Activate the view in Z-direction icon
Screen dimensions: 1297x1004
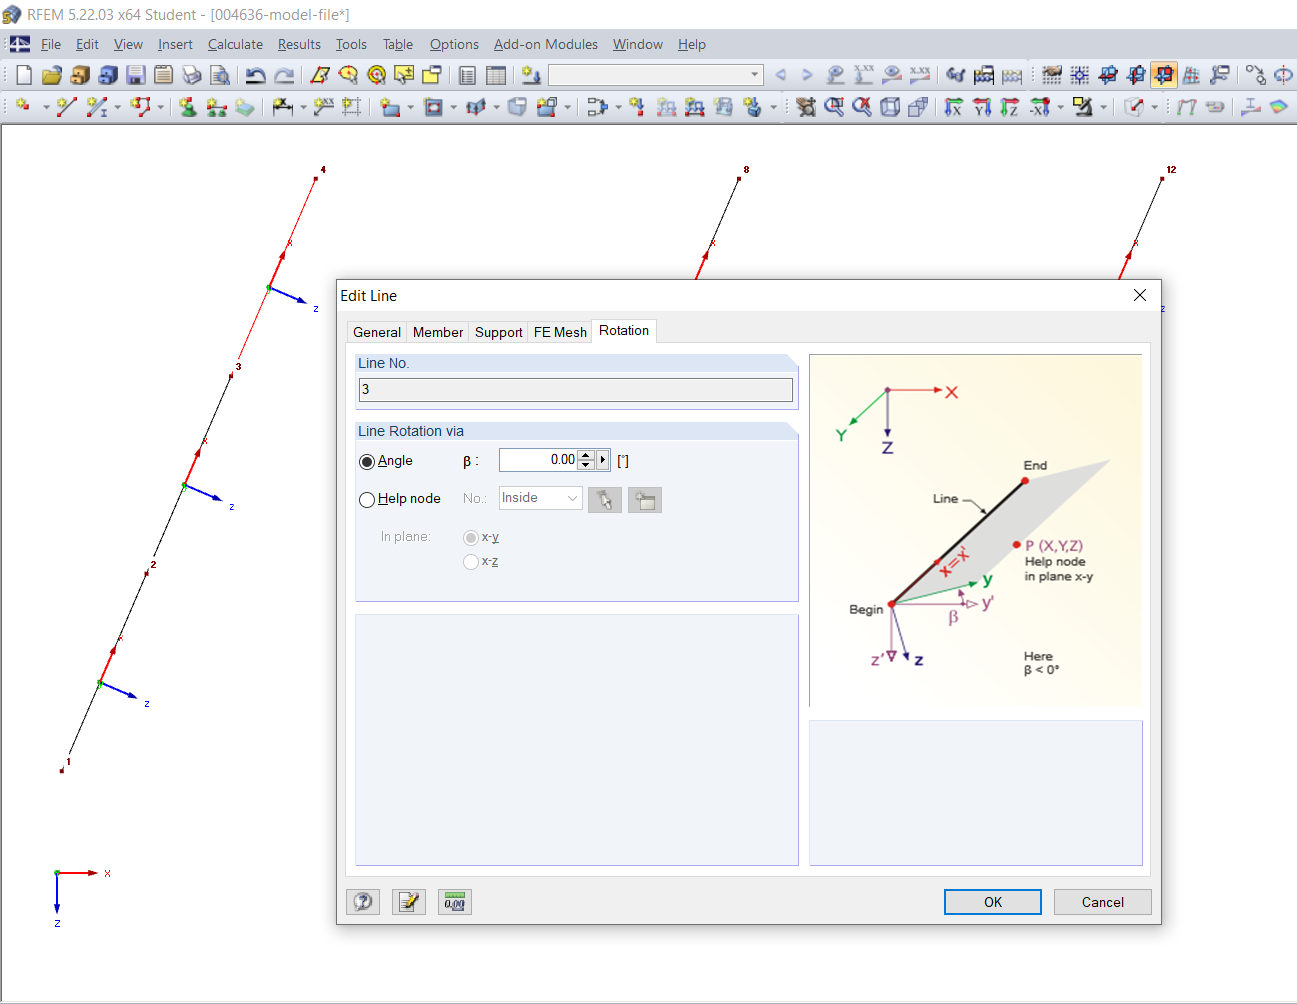pyautogui.click(x=1008, y=107)
